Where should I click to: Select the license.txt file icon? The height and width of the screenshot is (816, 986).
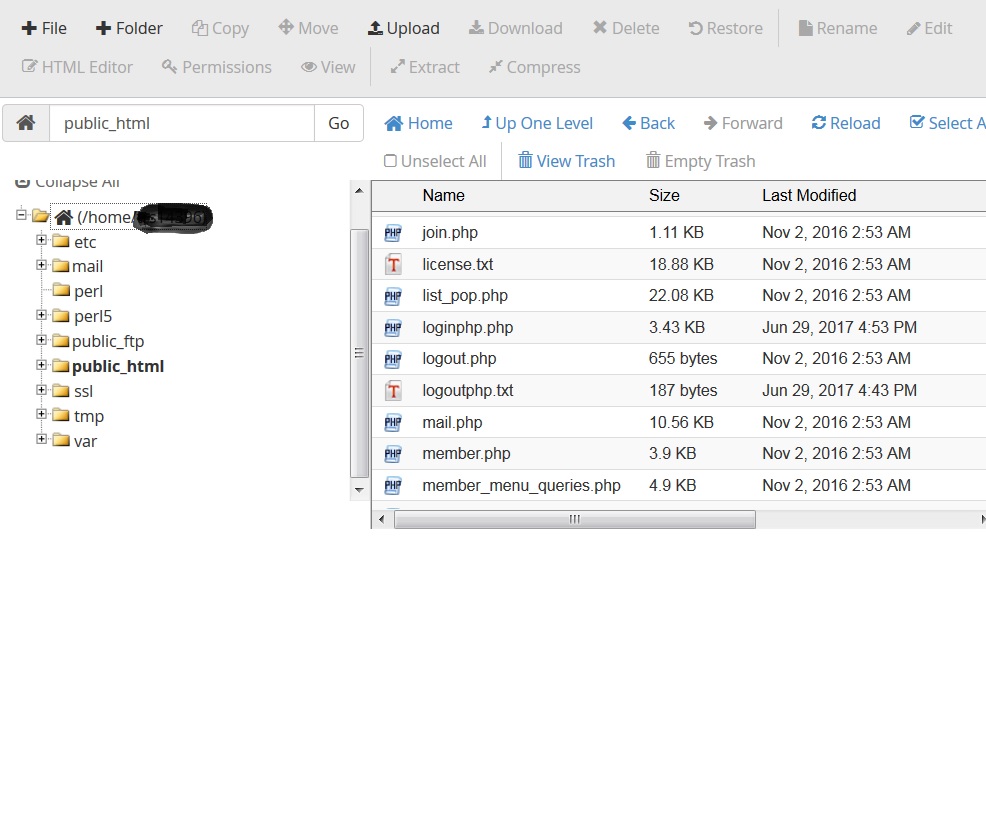393,265
